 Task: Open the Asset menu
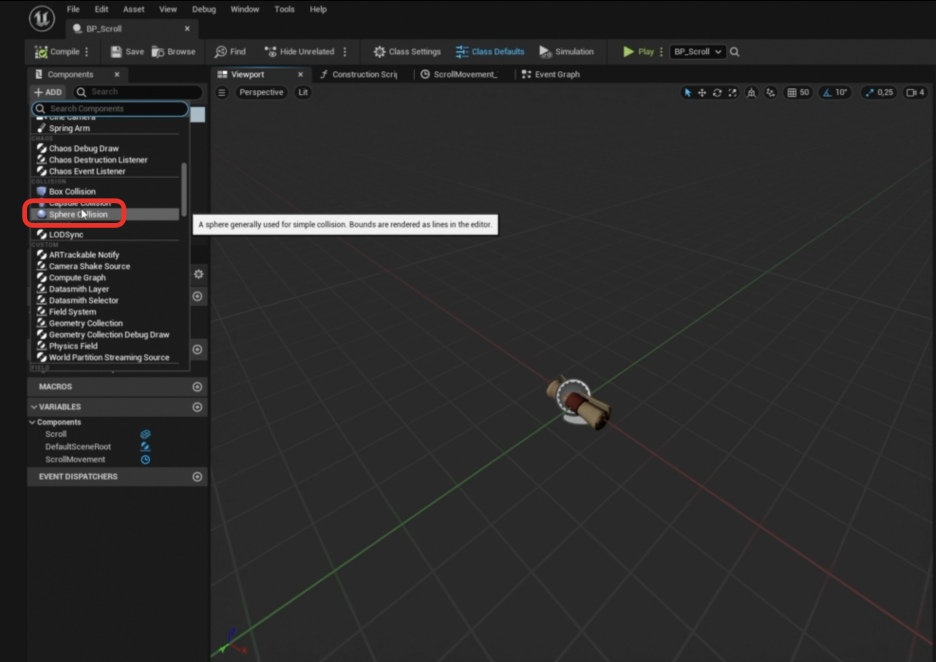[x=134, y=9]
